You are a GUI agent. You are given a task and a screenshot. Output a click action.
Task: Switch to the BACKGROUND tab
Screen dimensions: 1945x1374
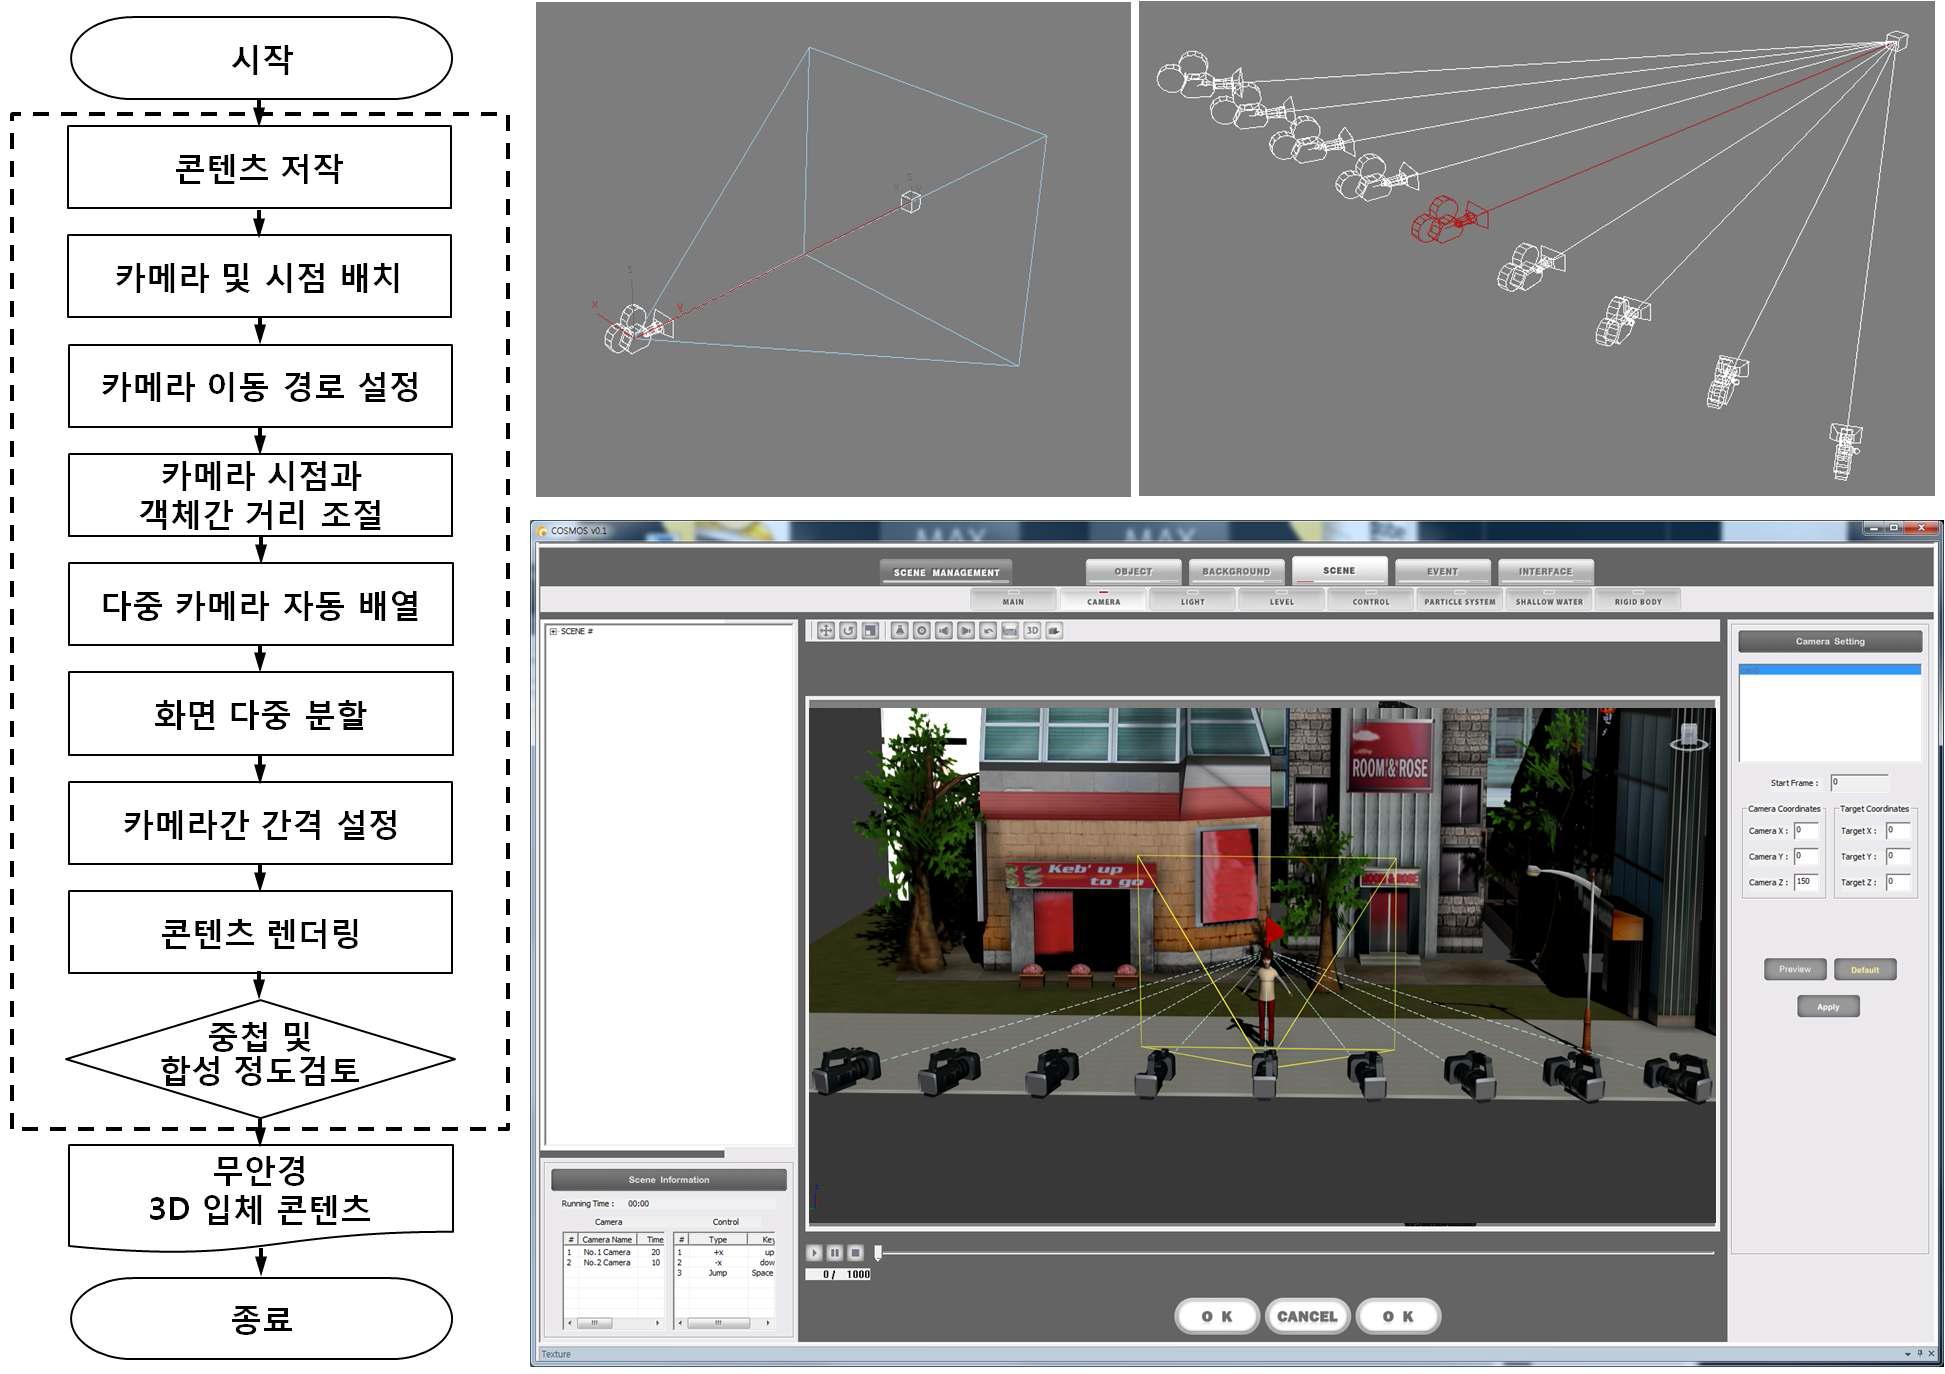click(x=1236, y=572)
